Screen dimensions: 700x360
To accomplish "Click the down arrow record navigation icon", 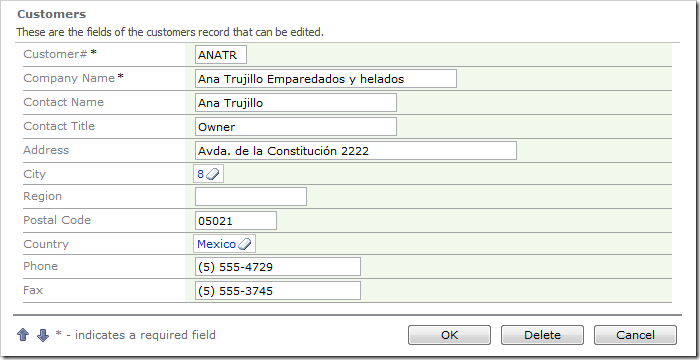I will [43, 335].
